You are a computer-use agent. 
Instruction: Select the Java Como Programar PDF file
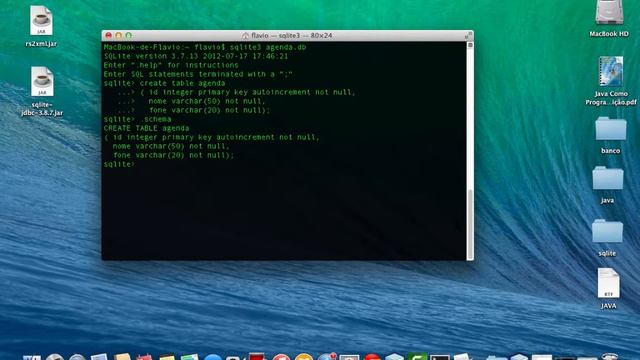tap(611, 72)
